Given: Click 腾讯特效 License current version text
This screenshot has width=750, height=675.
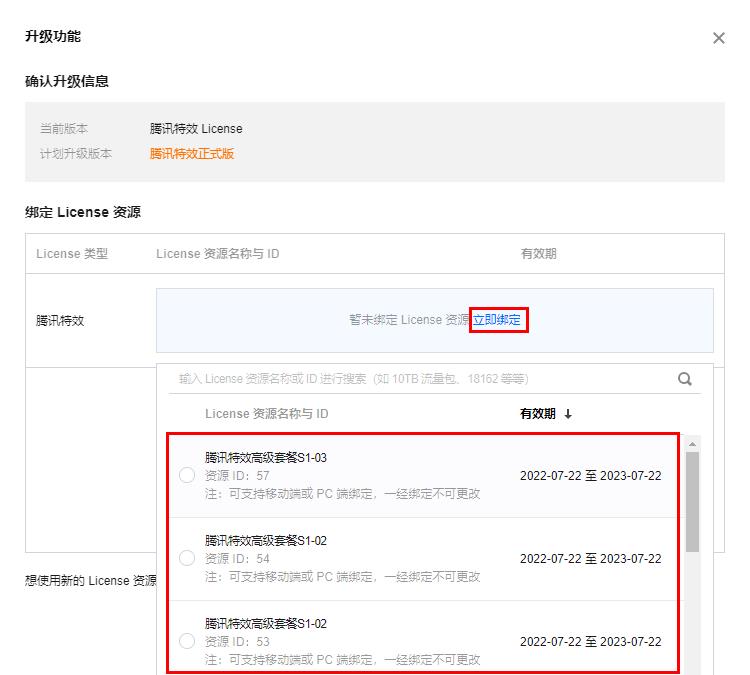Looking at the screenshot, I should 196,129.
